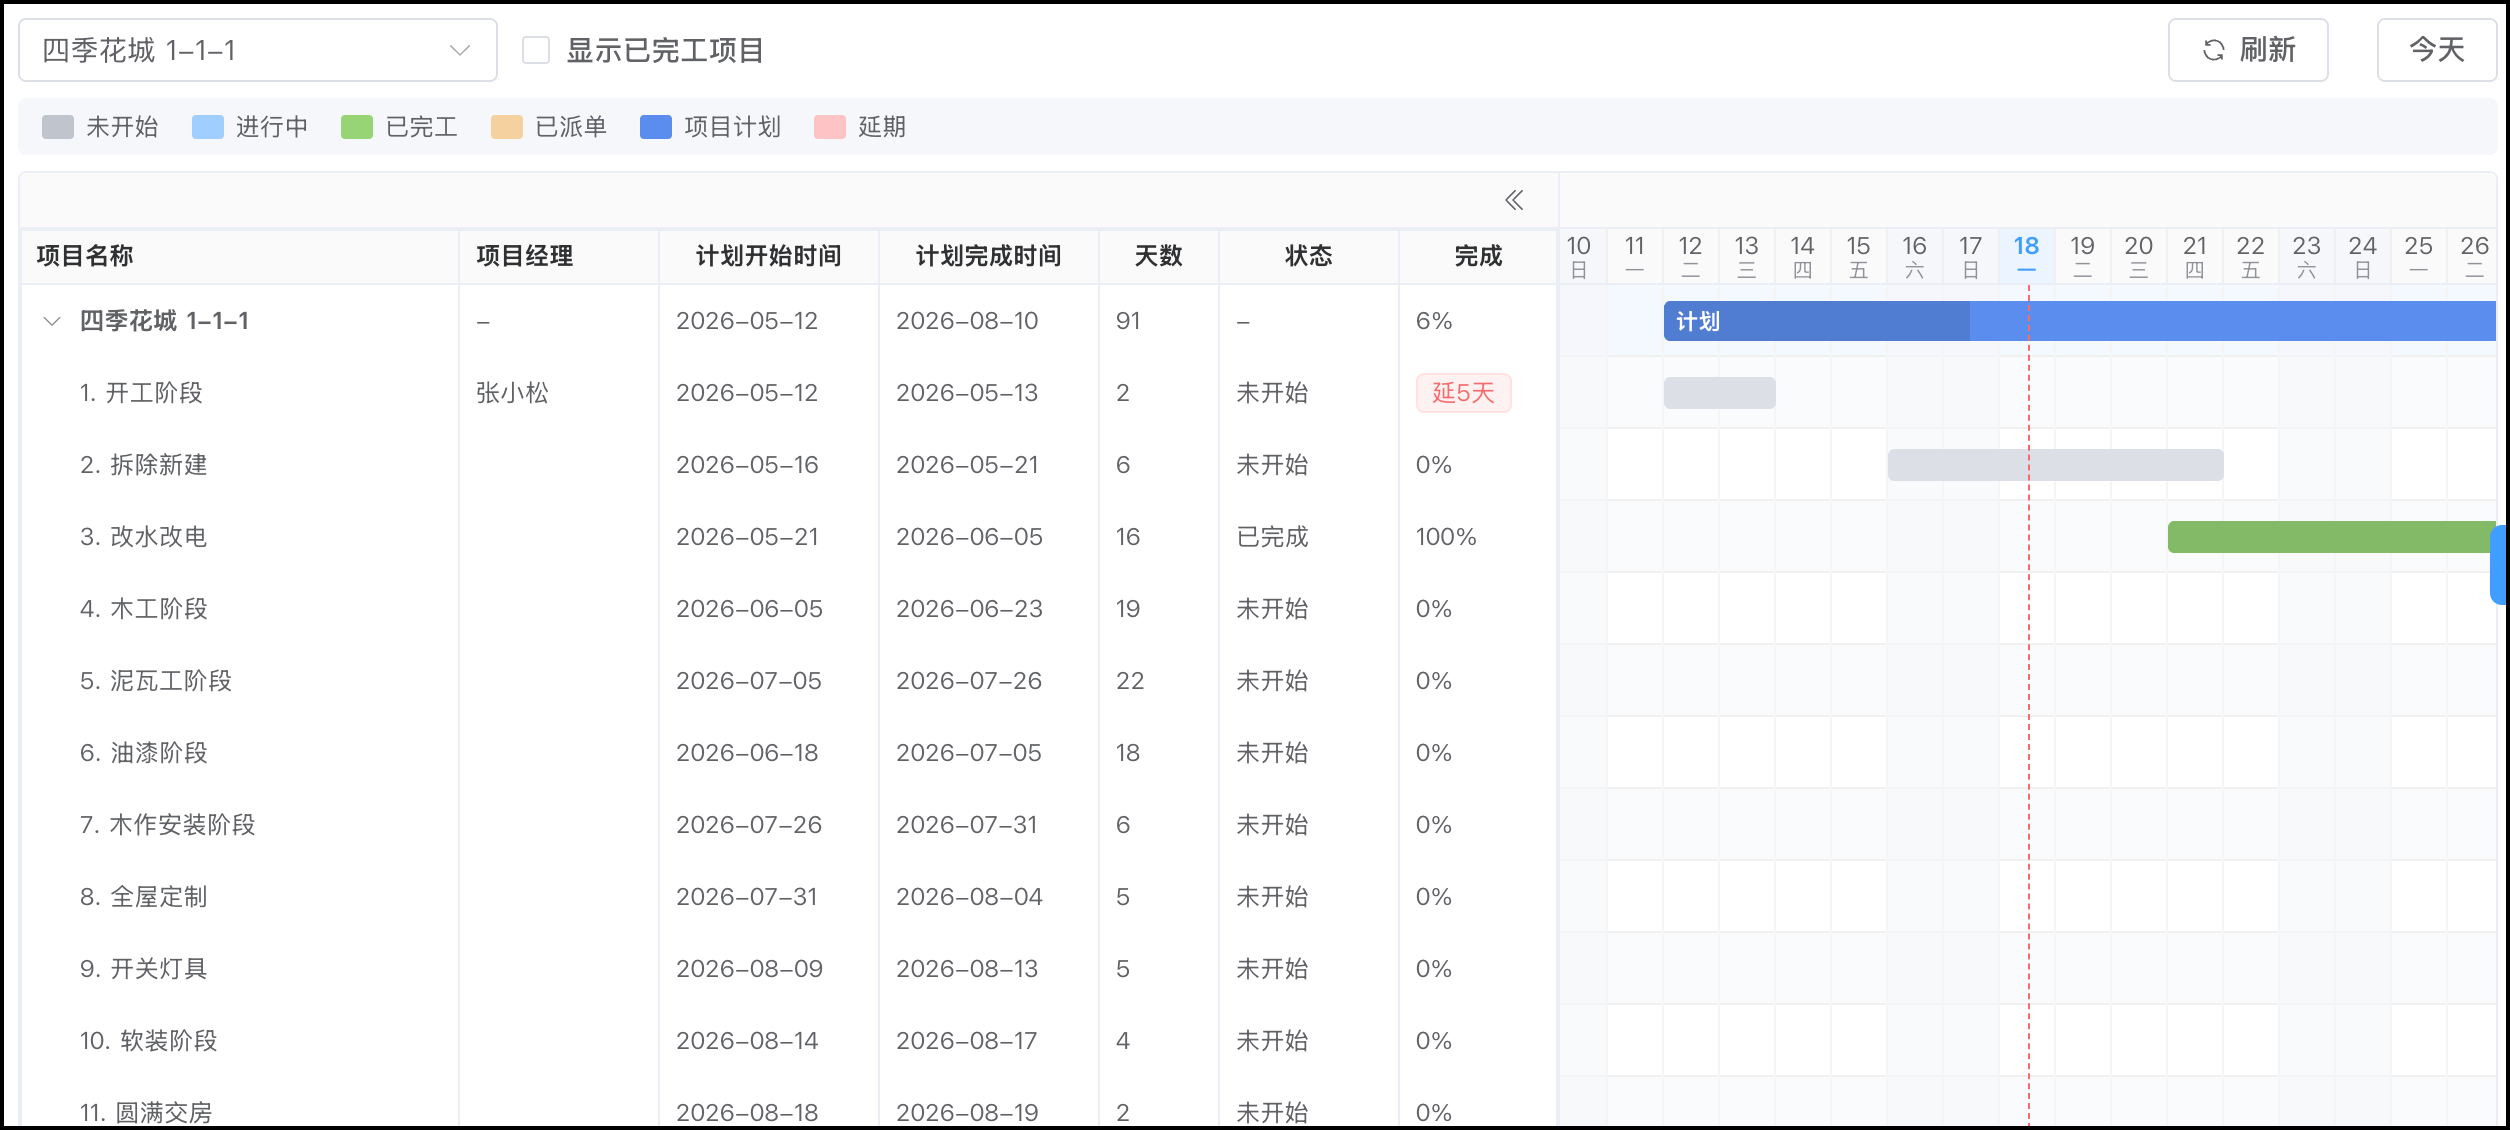
Task: Toggle the 显示已完工项目 checkbox
Action: coord(536,50)
